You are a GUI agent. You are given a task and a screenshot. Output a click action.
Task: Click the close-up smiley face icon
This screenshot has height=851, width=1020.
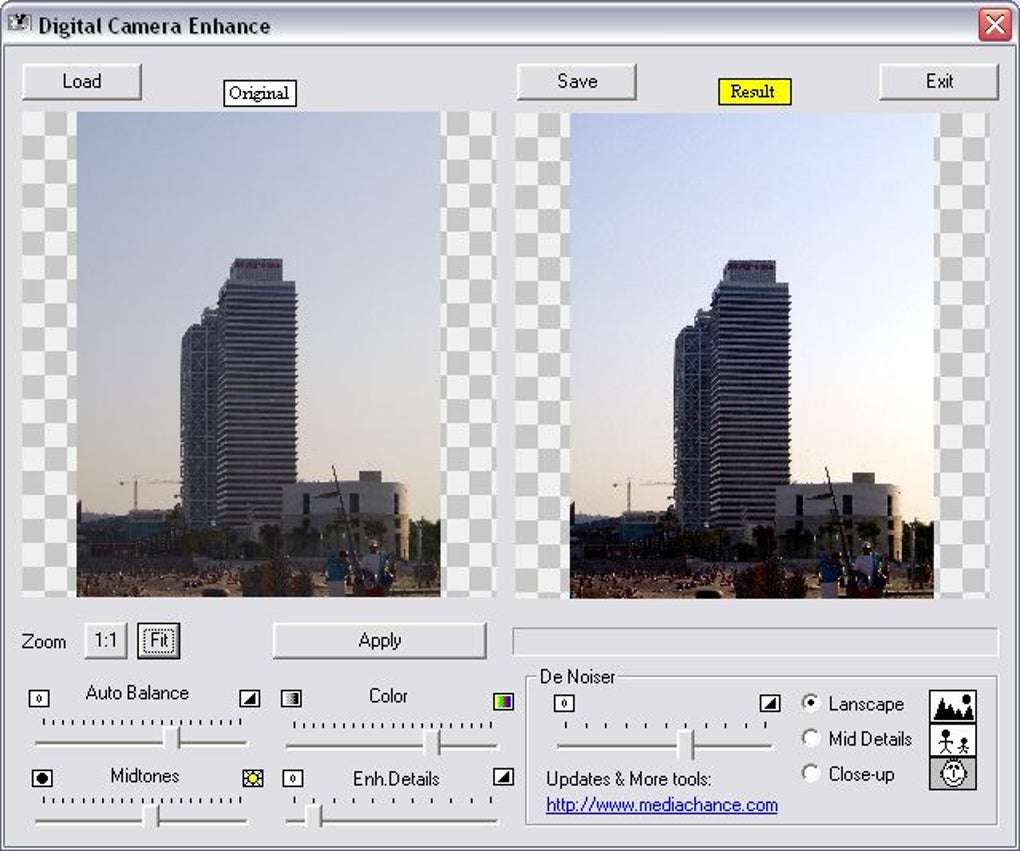[x=952, y=774]
